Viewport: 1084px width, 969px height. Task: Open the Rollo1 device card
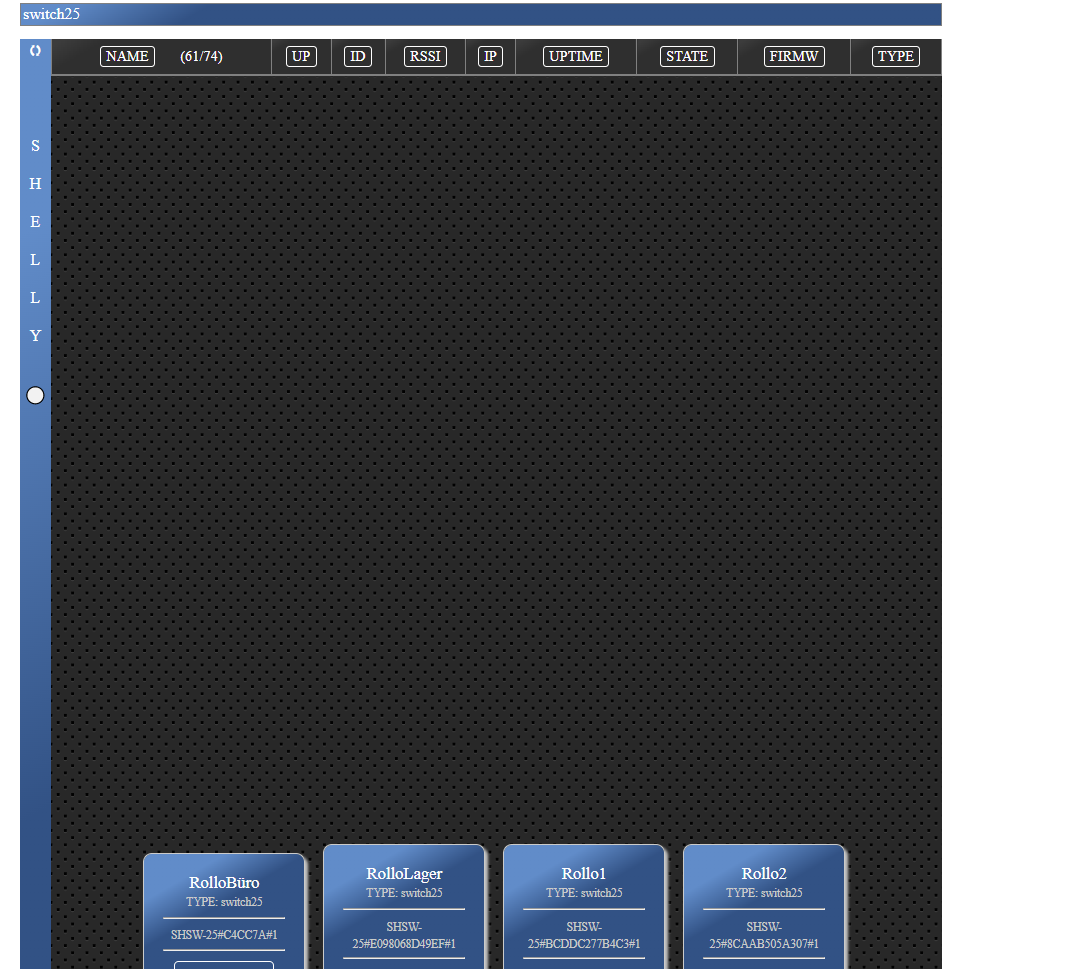(x=584, y=874)
